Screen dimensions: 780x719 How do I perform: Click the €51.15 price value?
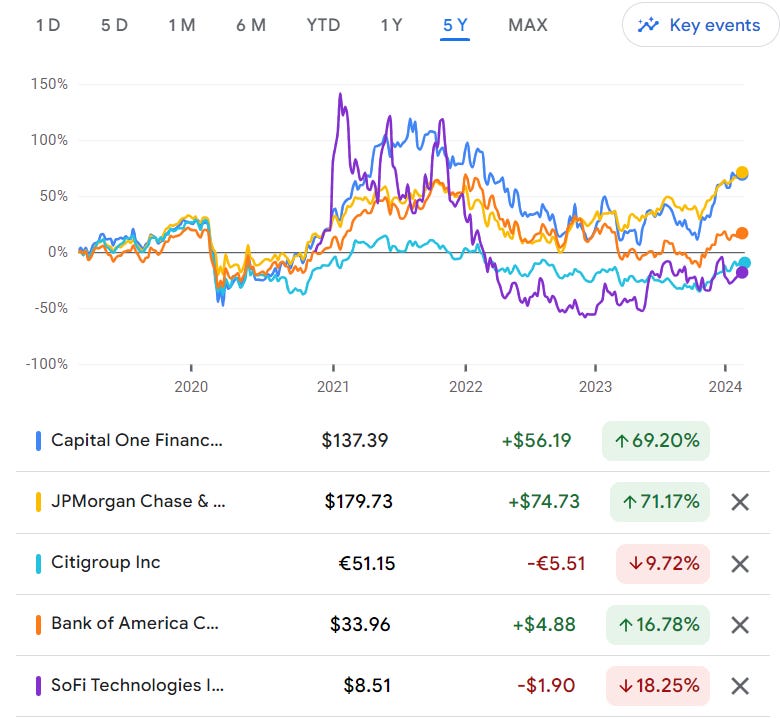(367, 563)
